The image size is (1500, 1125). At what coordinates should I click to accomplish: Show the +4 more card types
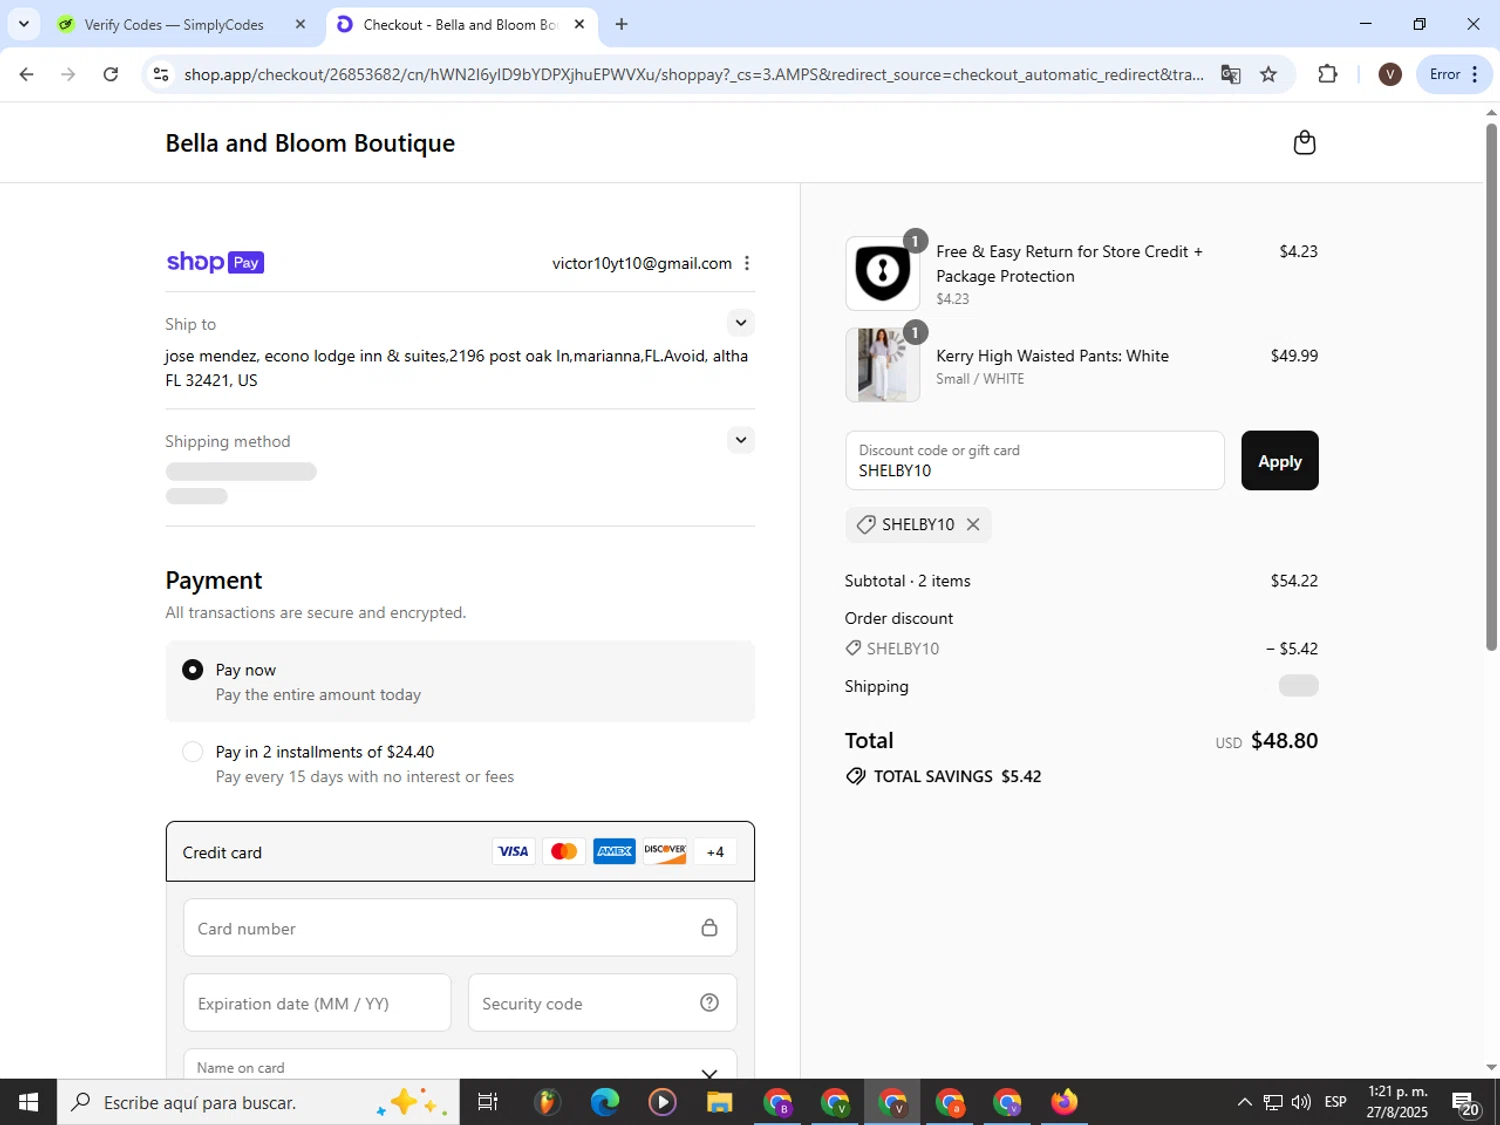click(x=715, y=852)
